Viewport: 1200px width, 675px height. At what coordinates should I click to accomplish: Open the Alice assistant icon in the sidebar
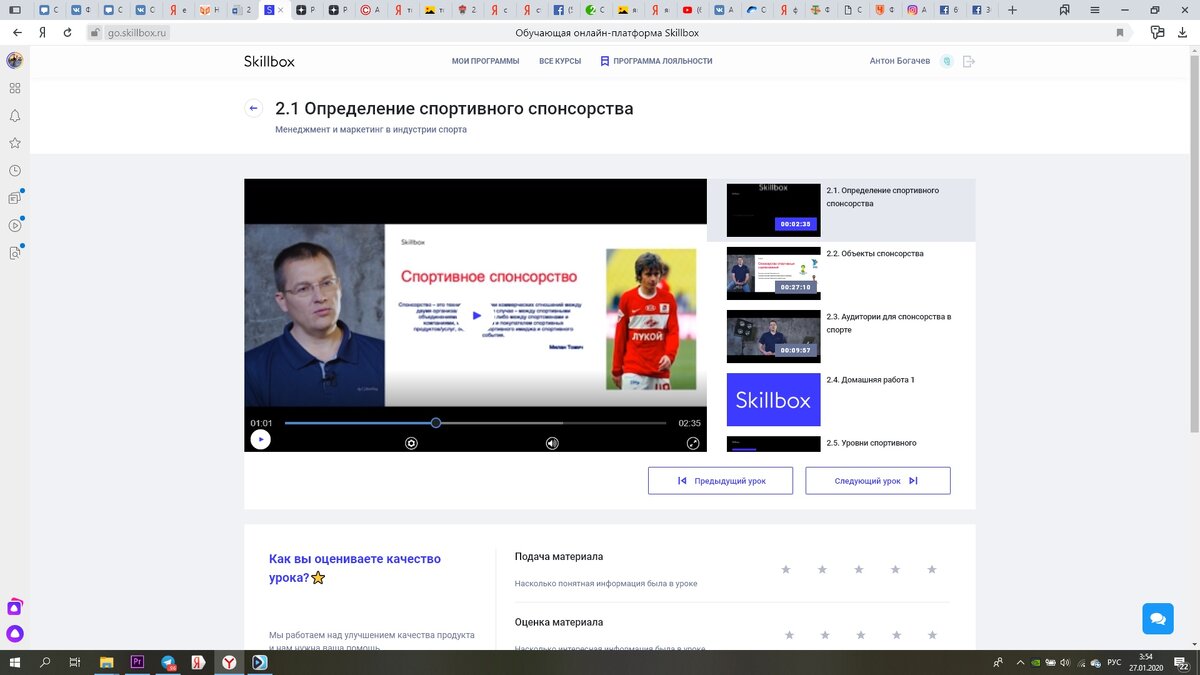pyautogui.click(x=15, y=633)
